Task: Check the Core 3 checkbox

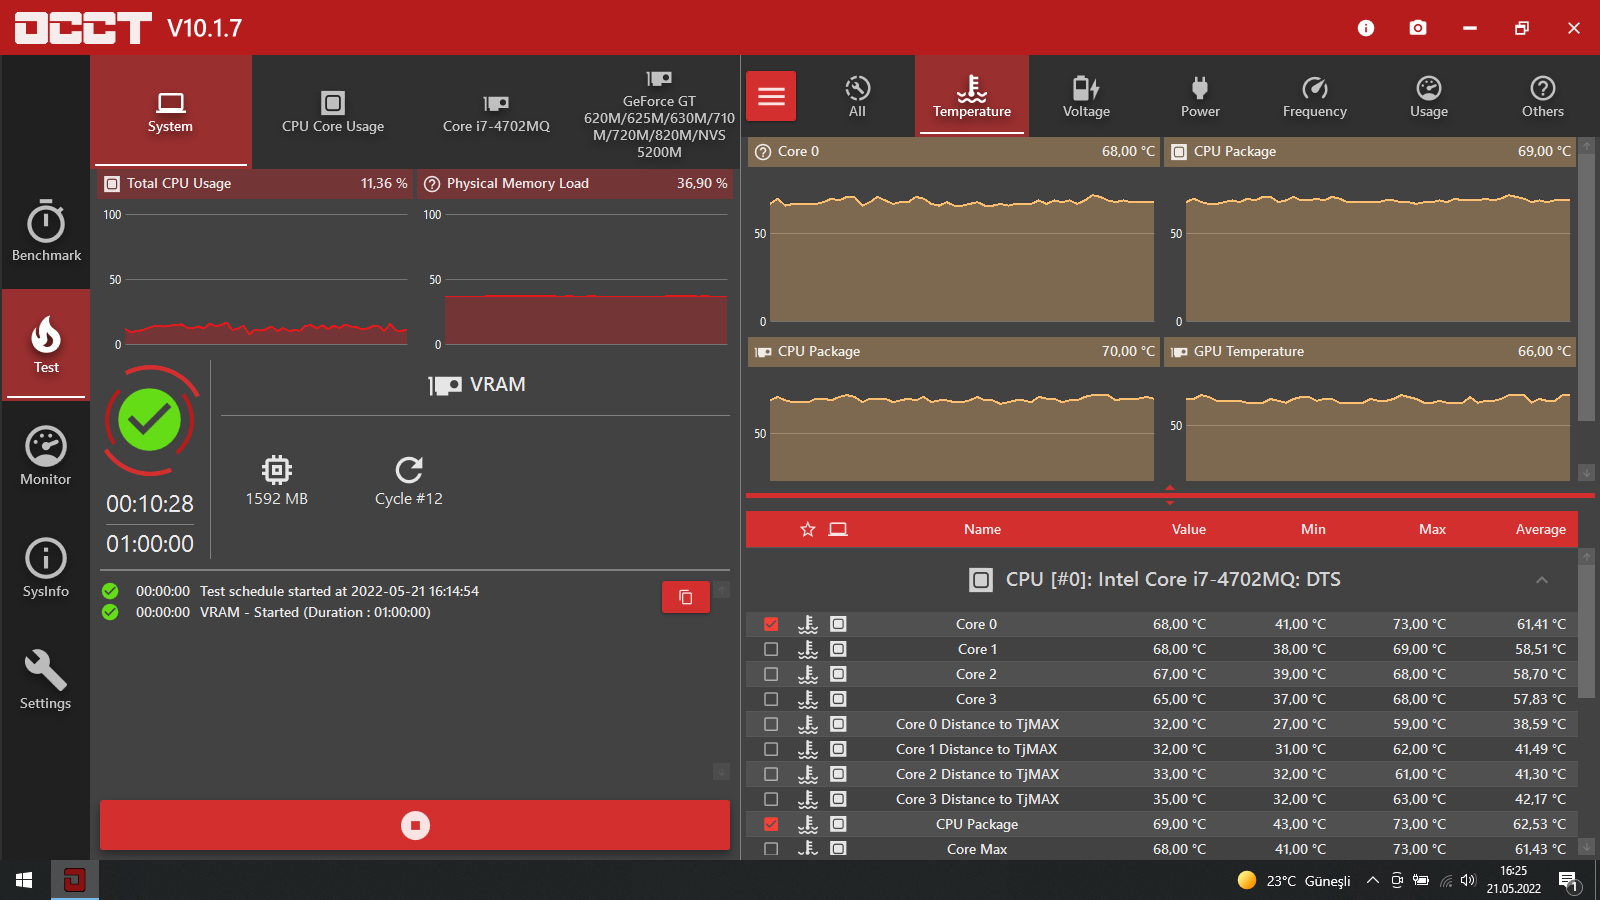Action: pyautogui.click(x=771, y=699)
